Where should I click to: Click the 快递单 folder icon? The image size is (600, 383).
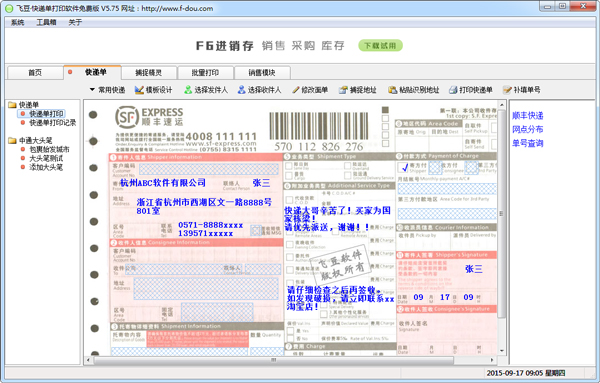point(12,104)
